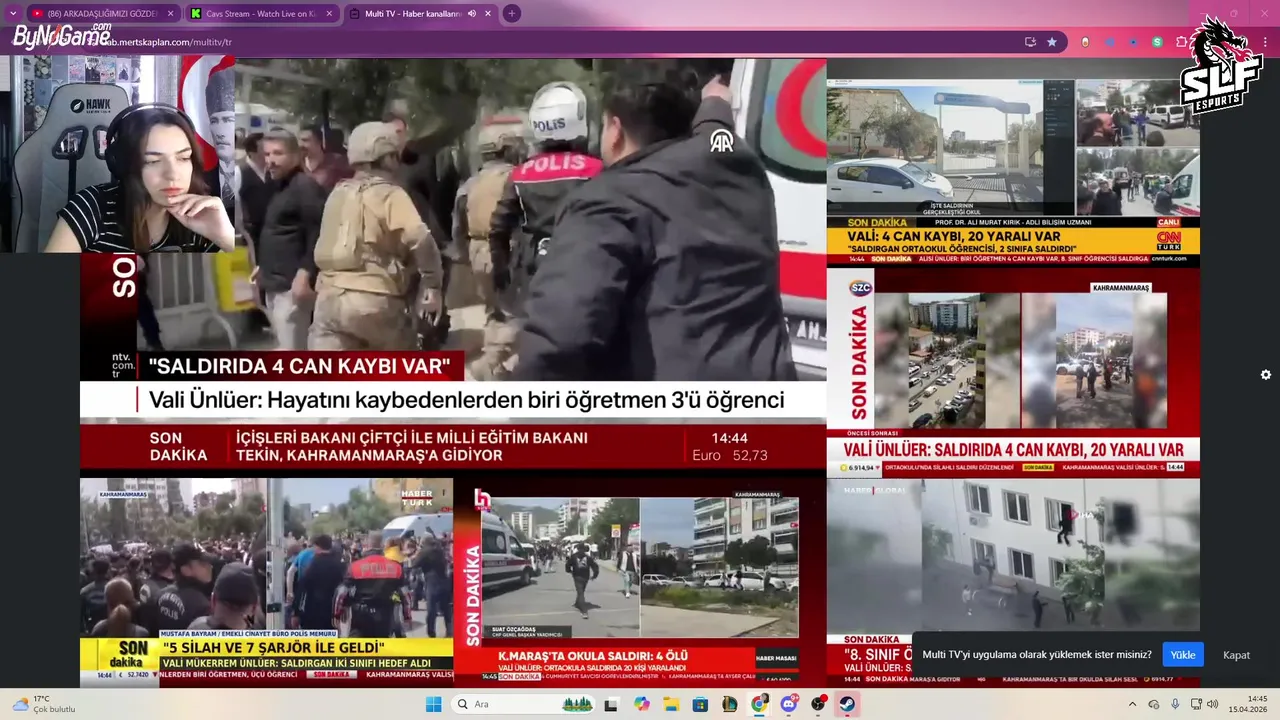The image size is (1280, 720).
Task: Open Task View from taskbar
Action: 611,704
